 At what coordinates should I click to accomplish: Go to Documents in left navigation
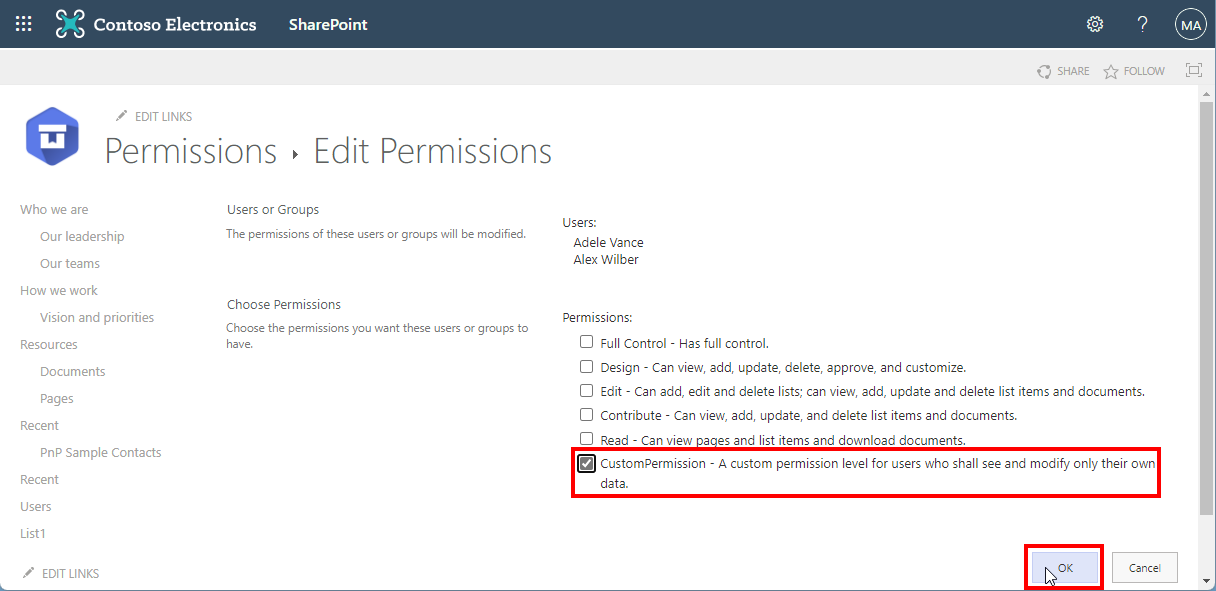pyautogui.click(x=72, y=371)
